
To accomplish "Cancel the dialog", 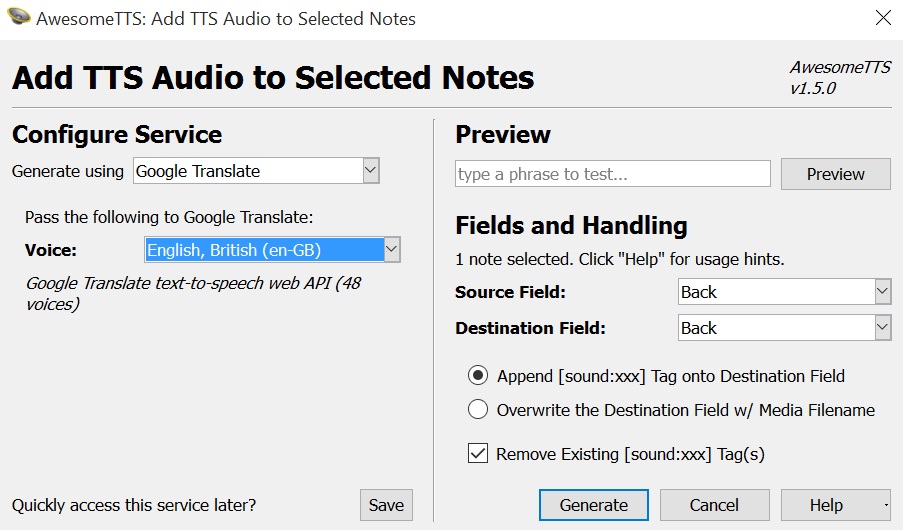I will (714, 505).
